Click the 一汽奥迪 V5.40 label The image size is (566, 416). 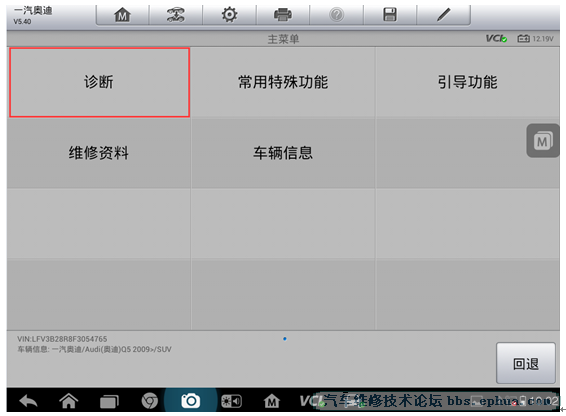tap(33, 15)
